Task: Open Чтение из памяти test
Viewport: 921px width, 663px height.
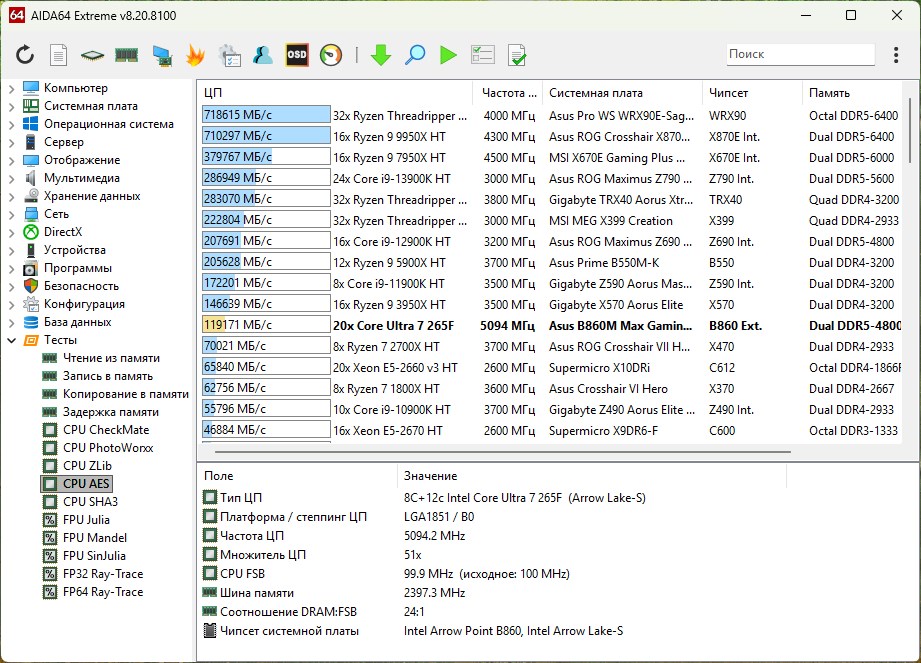Action: (x=111, y=358)
